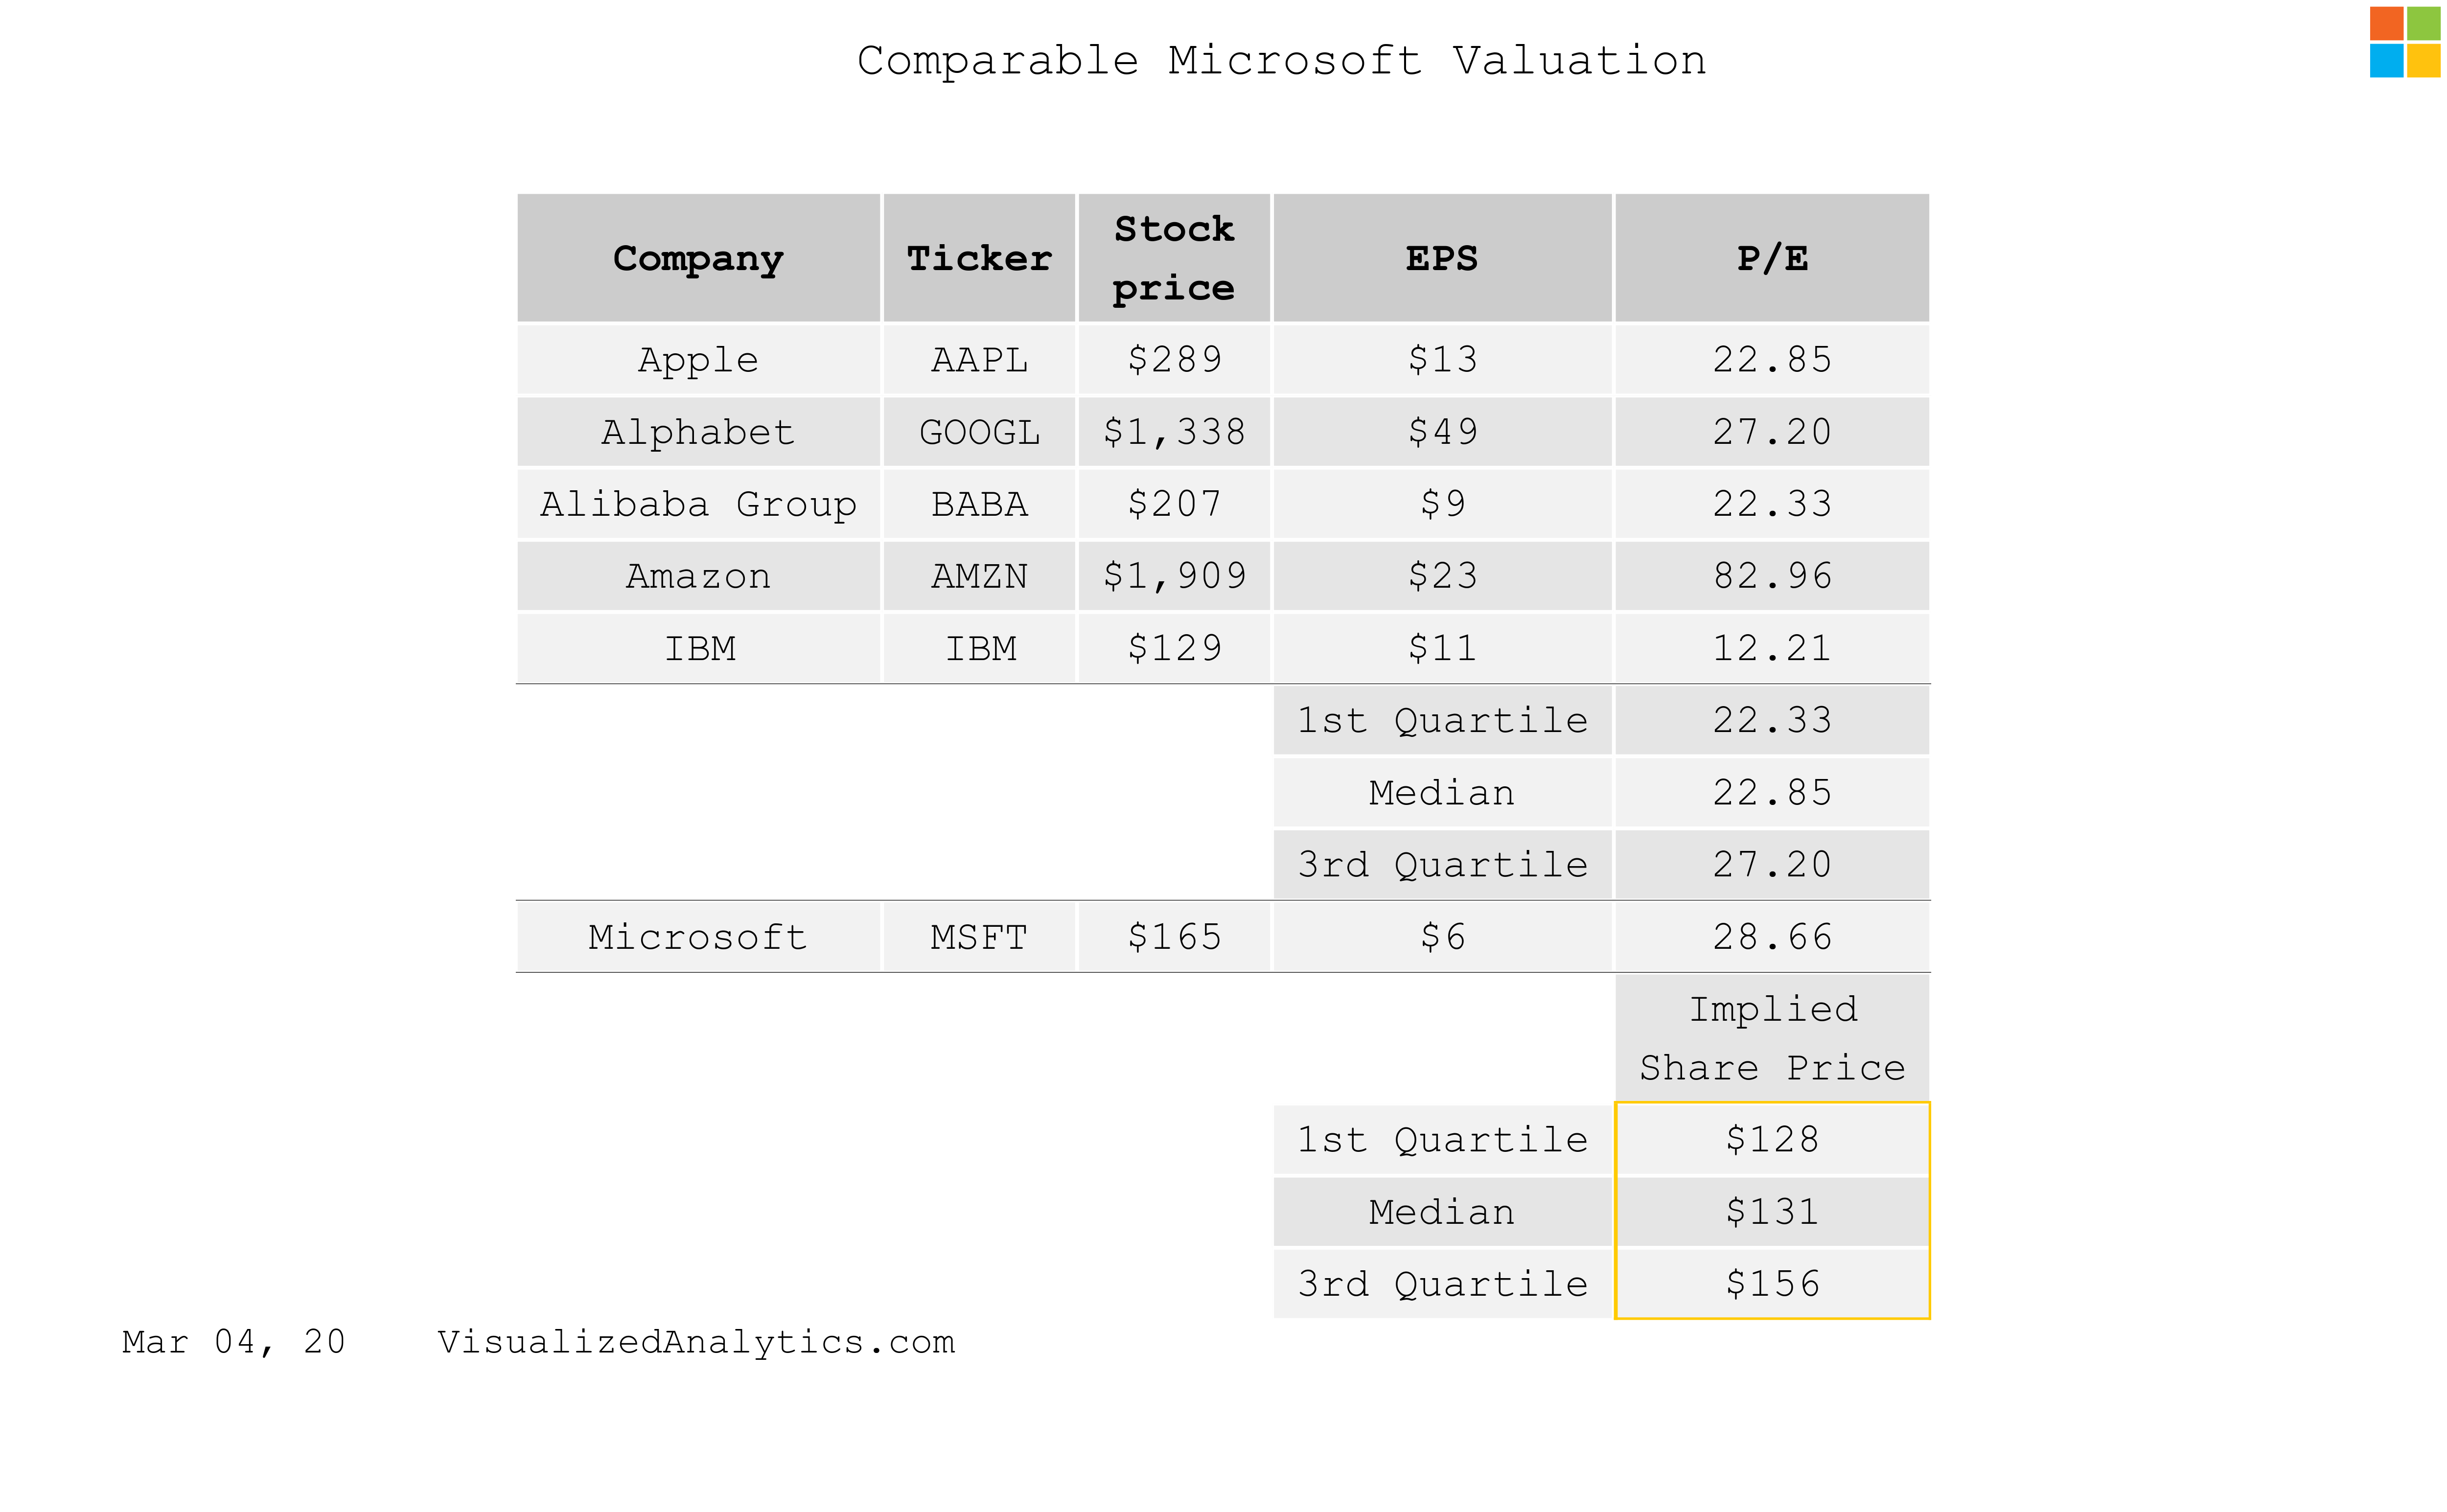
Task: Select Amazon's $1,909 stock price cell
Action: 1174,576
